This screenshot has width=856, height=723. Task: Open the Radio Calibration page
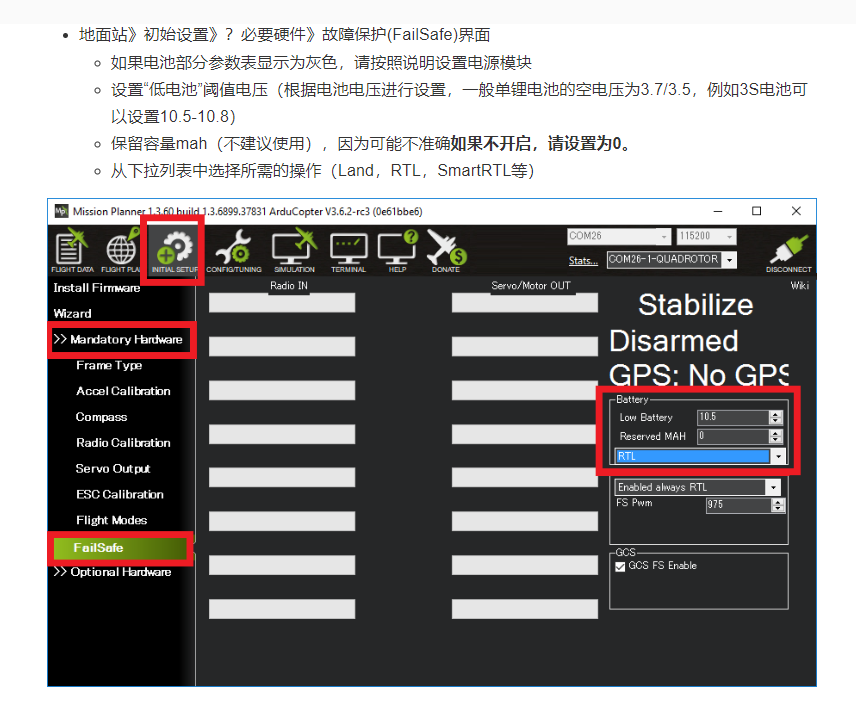tap(123, 443)
